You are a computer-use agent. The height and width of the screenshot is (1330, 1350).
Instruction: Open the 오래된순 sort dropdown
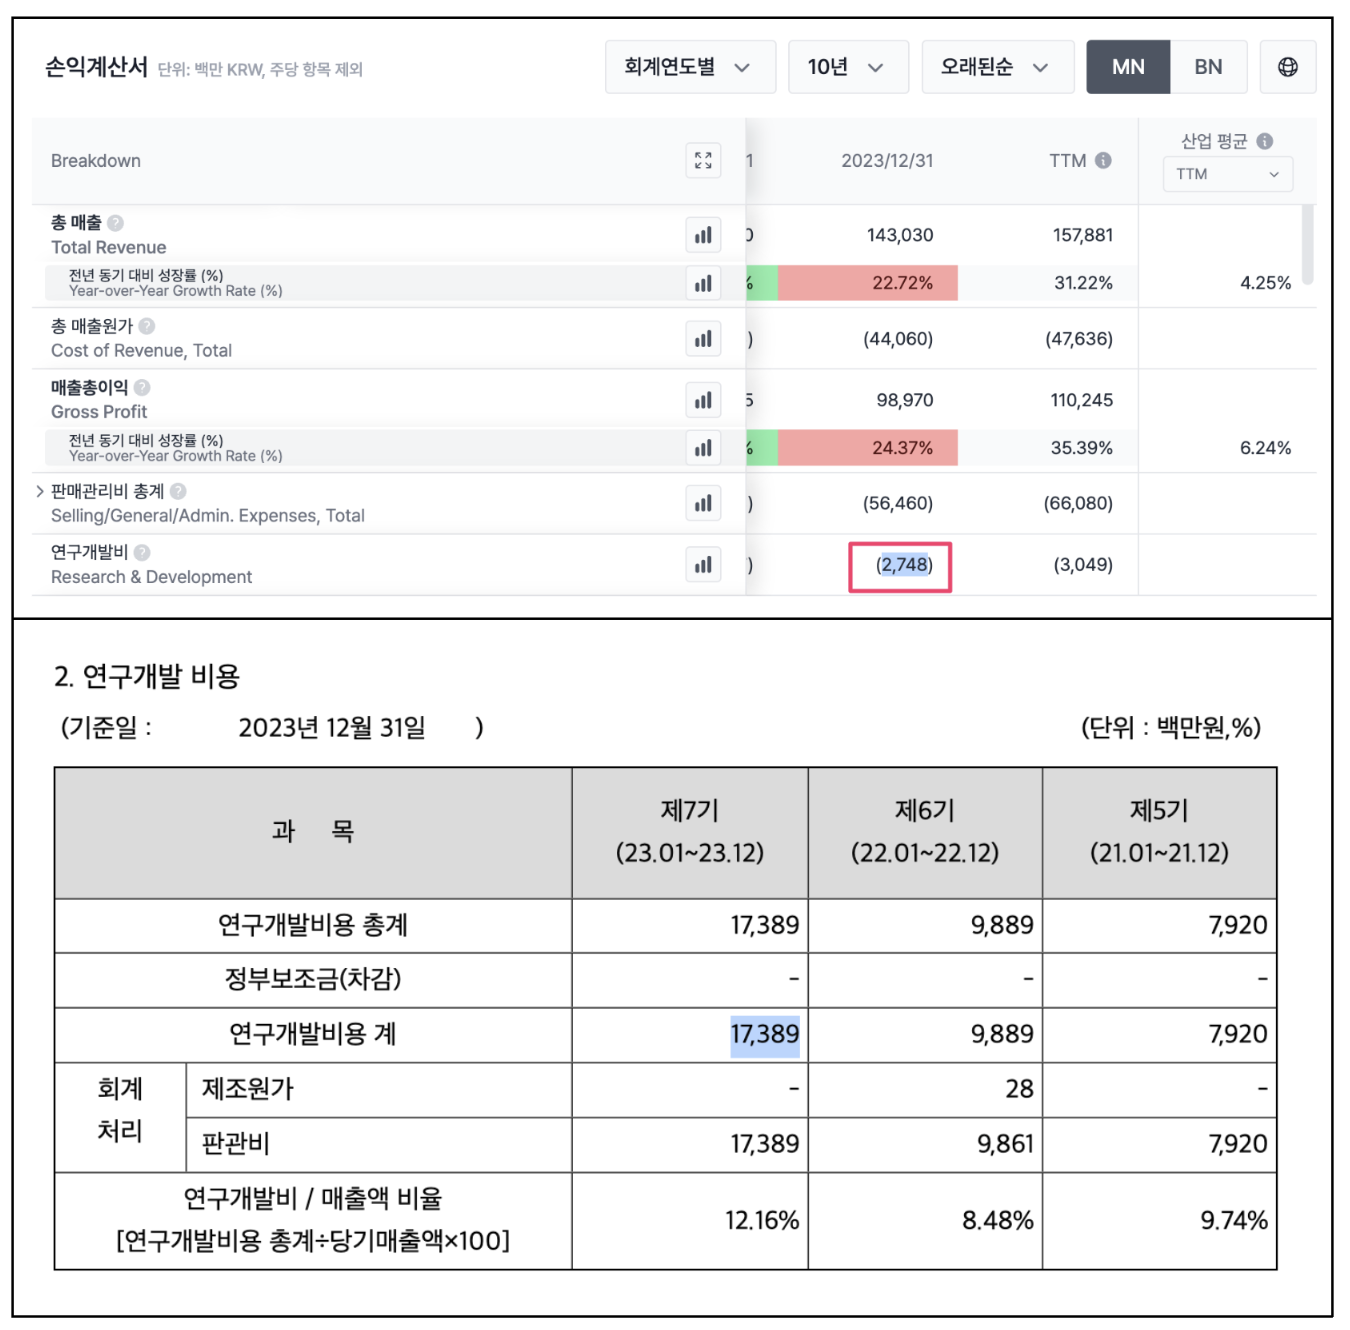tap(996, 67)
